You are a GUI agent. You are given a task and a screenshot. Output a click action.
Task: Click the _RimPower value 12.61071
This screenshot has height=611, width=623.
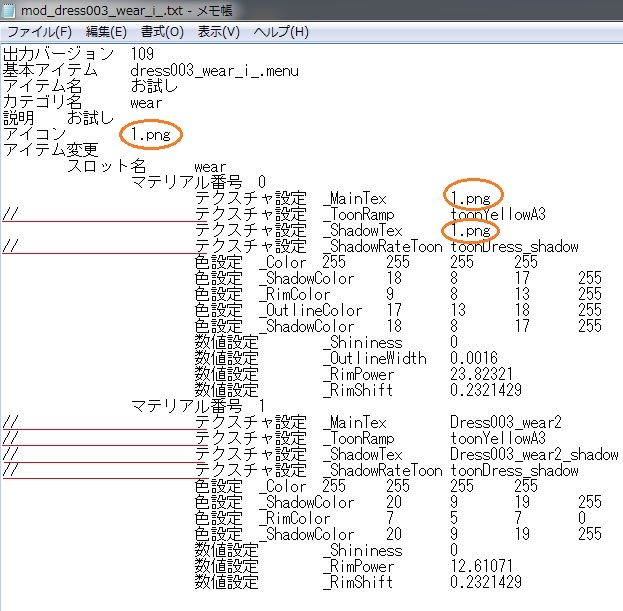pos(482,566)
